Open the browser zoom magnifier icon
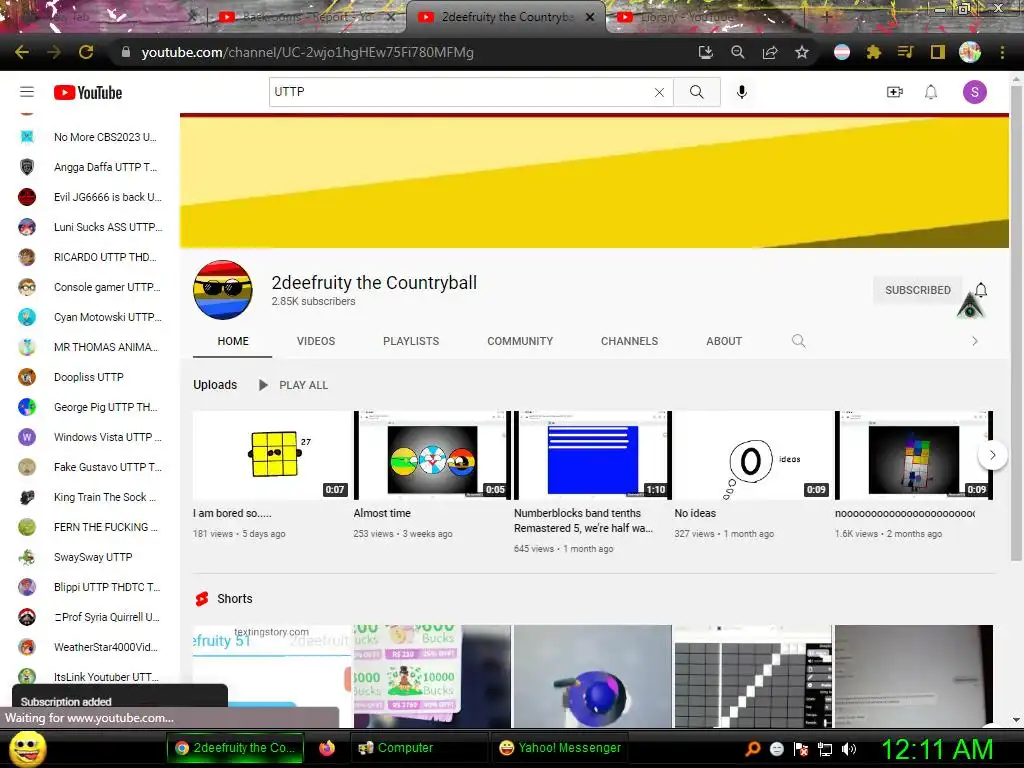 pyautogui.click(x=738, y=52)
